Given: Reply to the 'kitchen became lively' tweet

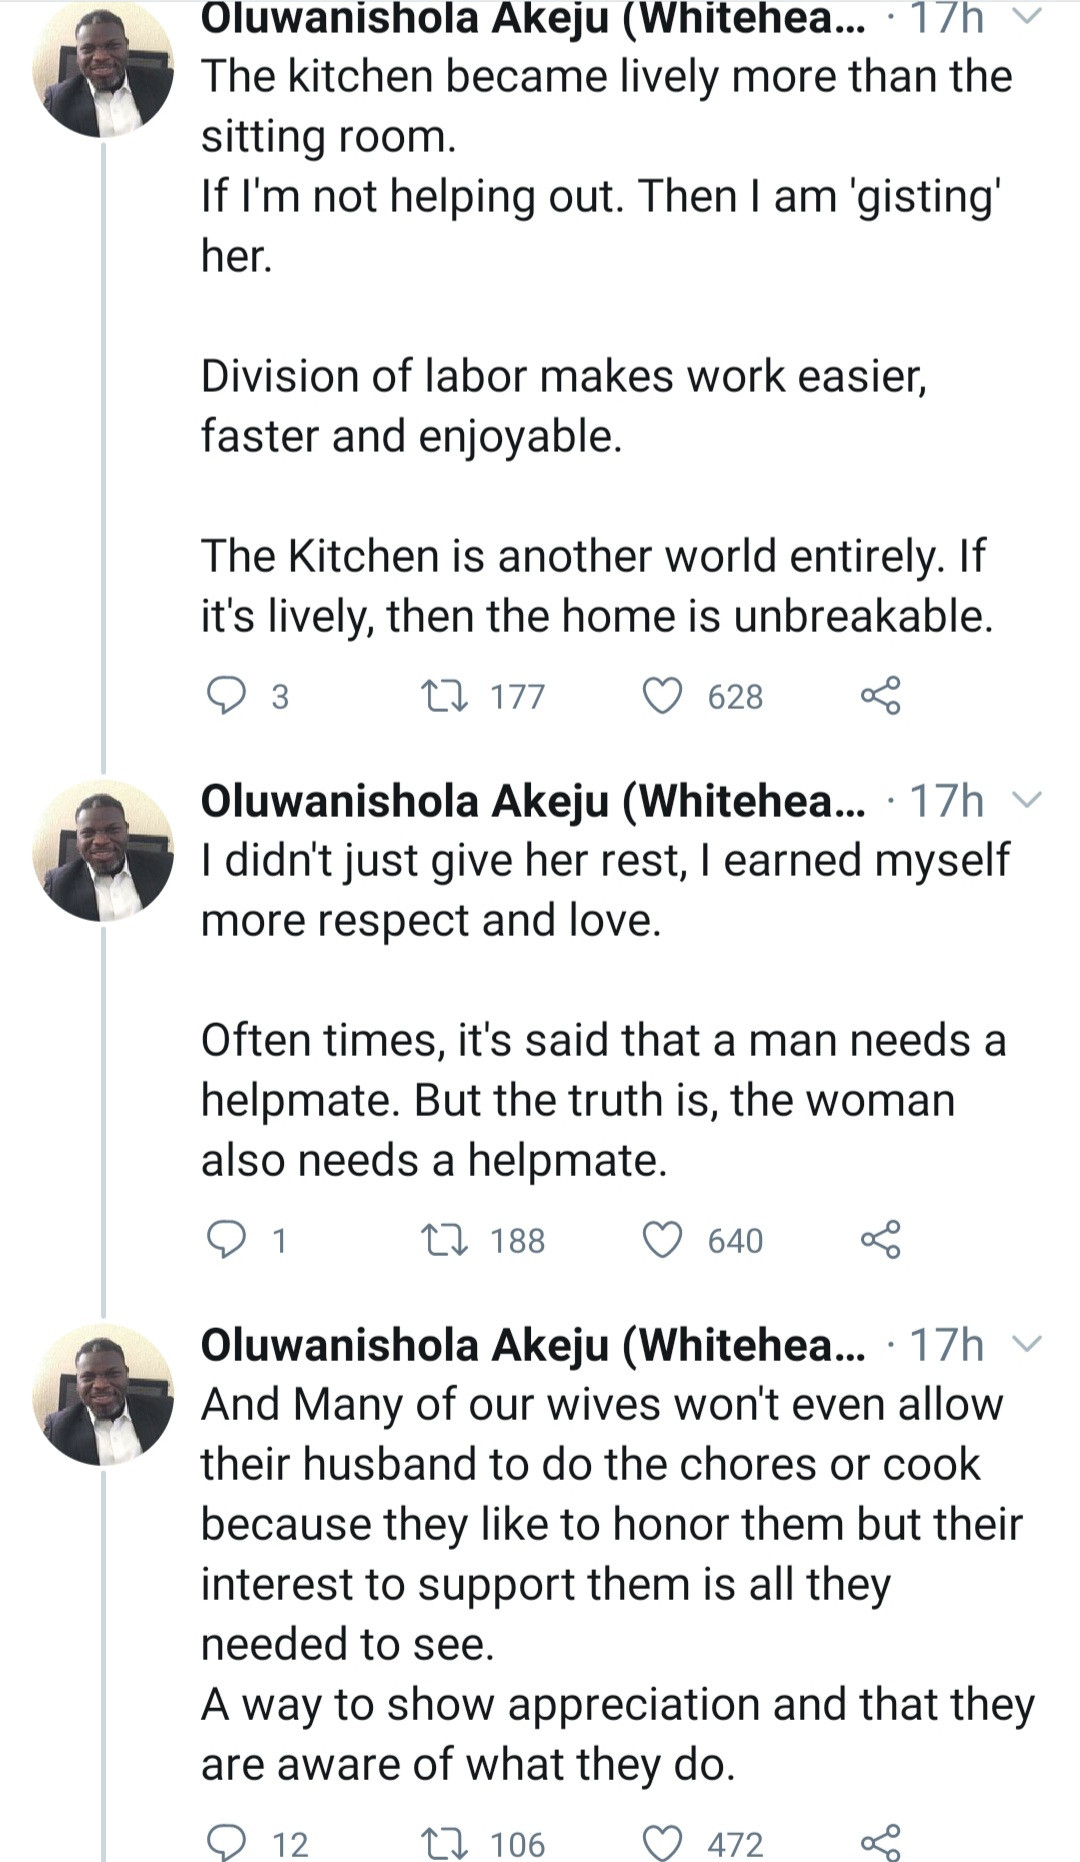Looking at the screenshot, I should pos(226,696).
